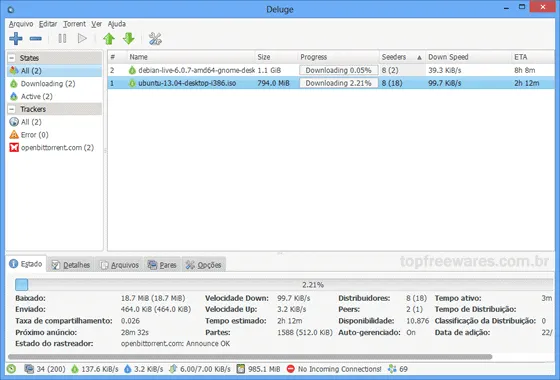Pause the selected torrent

(x=62, y=39)
